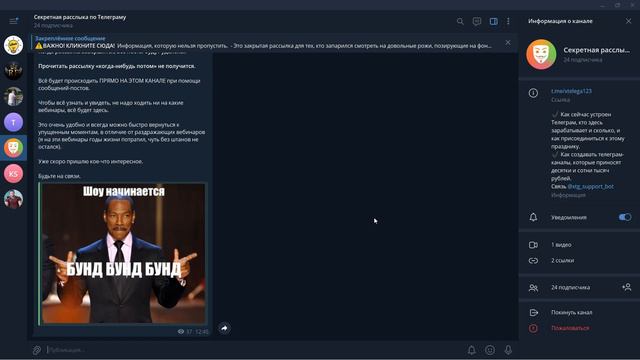Click the notifications bell icon in info panel
The image size is (640, 360).
point(533,217)
